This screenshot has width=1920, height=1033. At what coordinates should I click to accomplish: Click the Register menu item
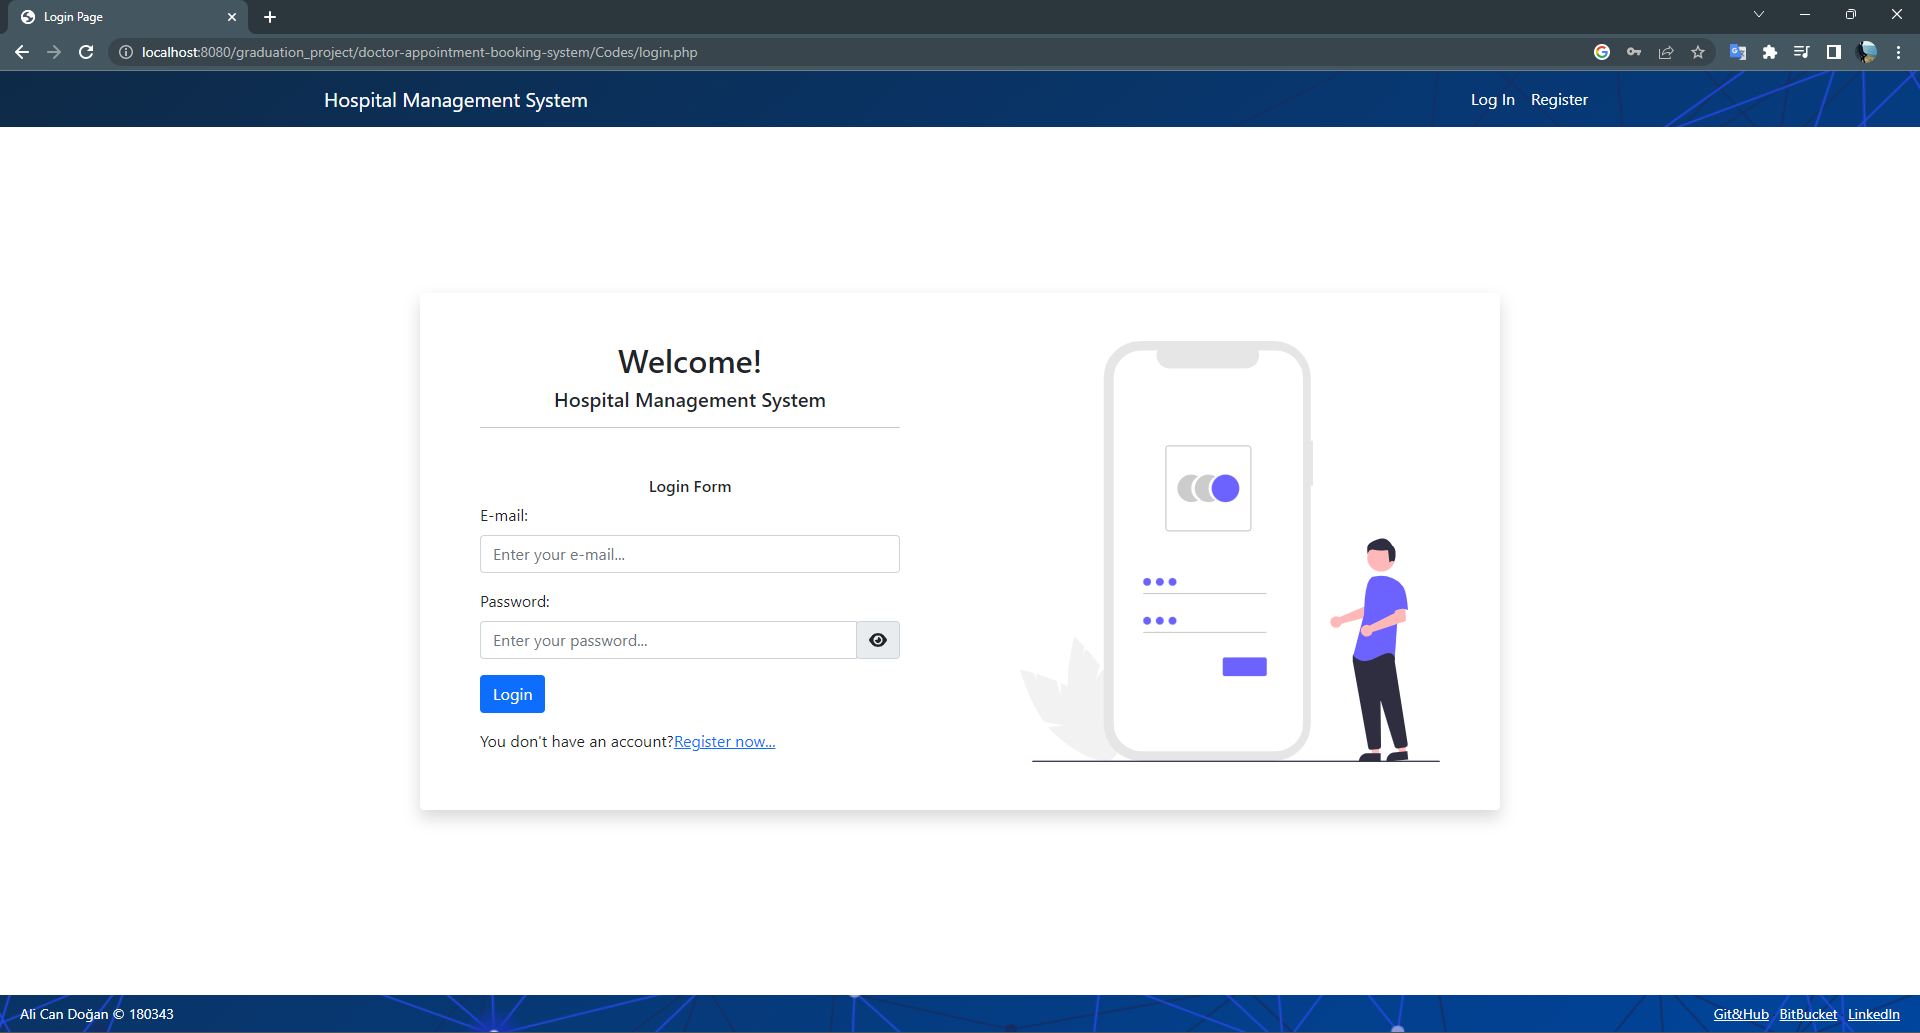pyautogui.click(x=1559, y=99)
